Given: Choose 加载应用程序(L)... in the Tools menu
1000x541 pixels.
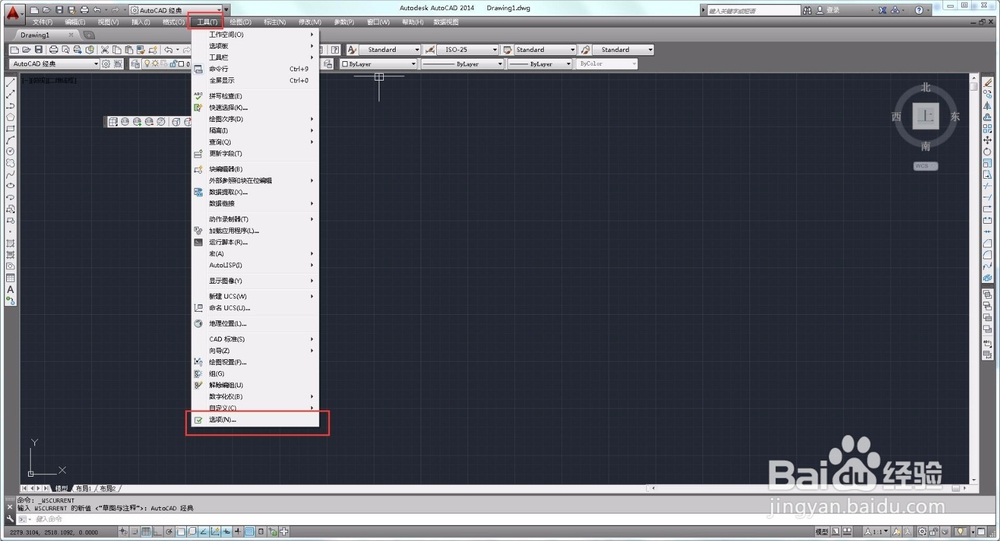Looking at the screenshot, I should coord(255,231).
